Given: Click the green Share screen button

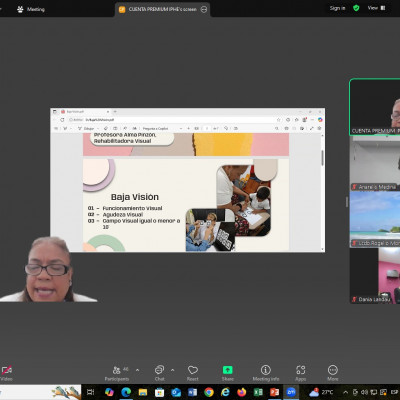Looking at the screenshot, I should click(x=228, y=373).
